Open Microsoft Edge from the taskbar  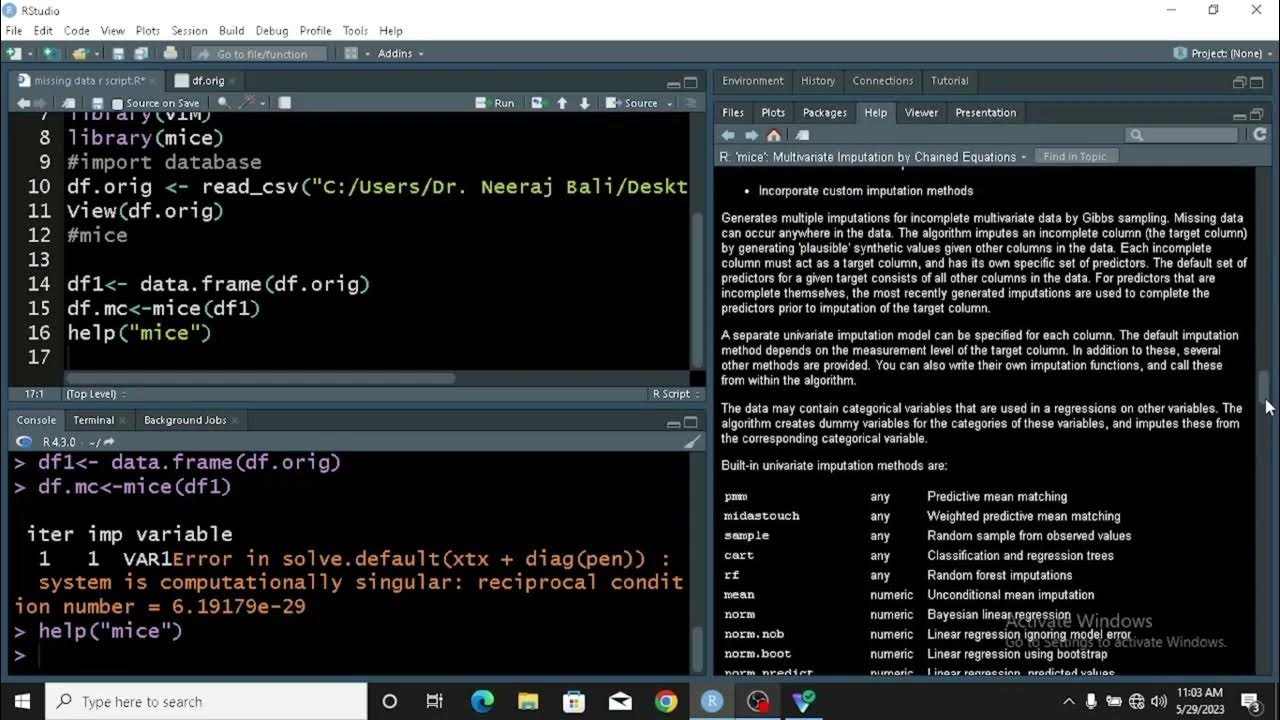[482, 701]
